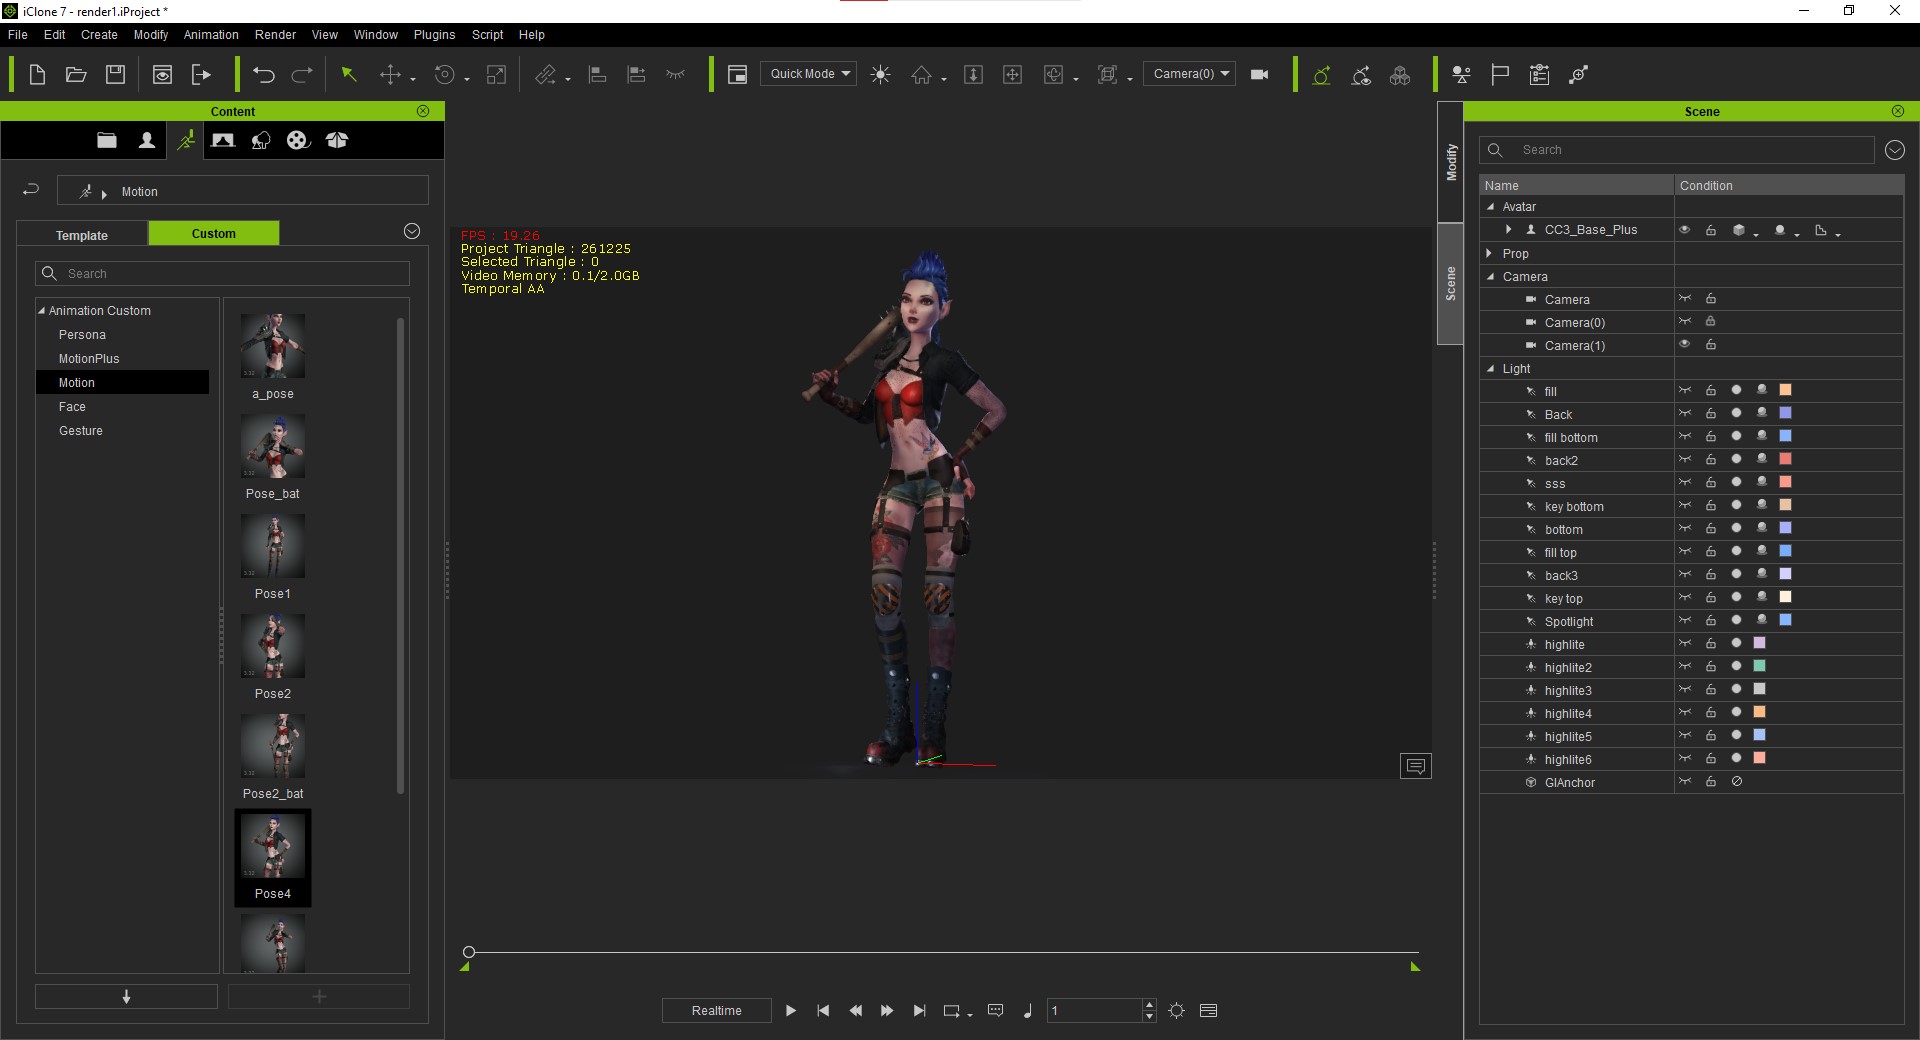Screen dimensions: 1920x1040
Task: Open the Project folder tab in Content
Action: pyautogui.click(x=107, y=140)
